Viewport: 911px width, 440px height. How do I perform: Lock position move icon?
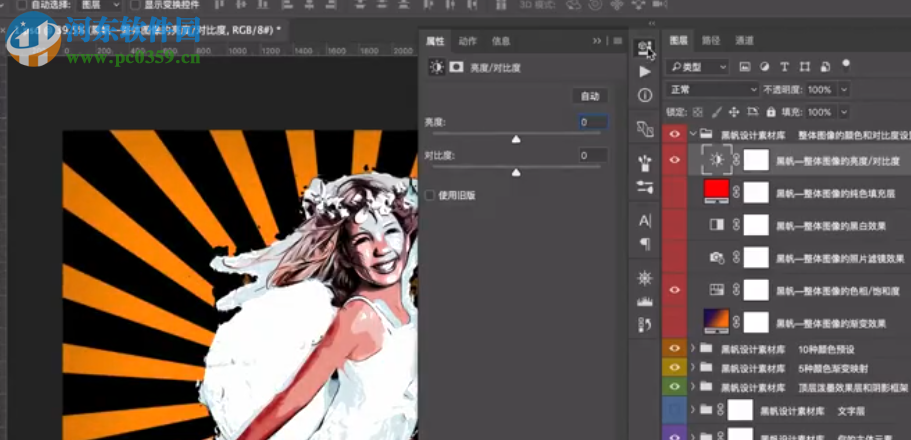[x=734, y=112]
